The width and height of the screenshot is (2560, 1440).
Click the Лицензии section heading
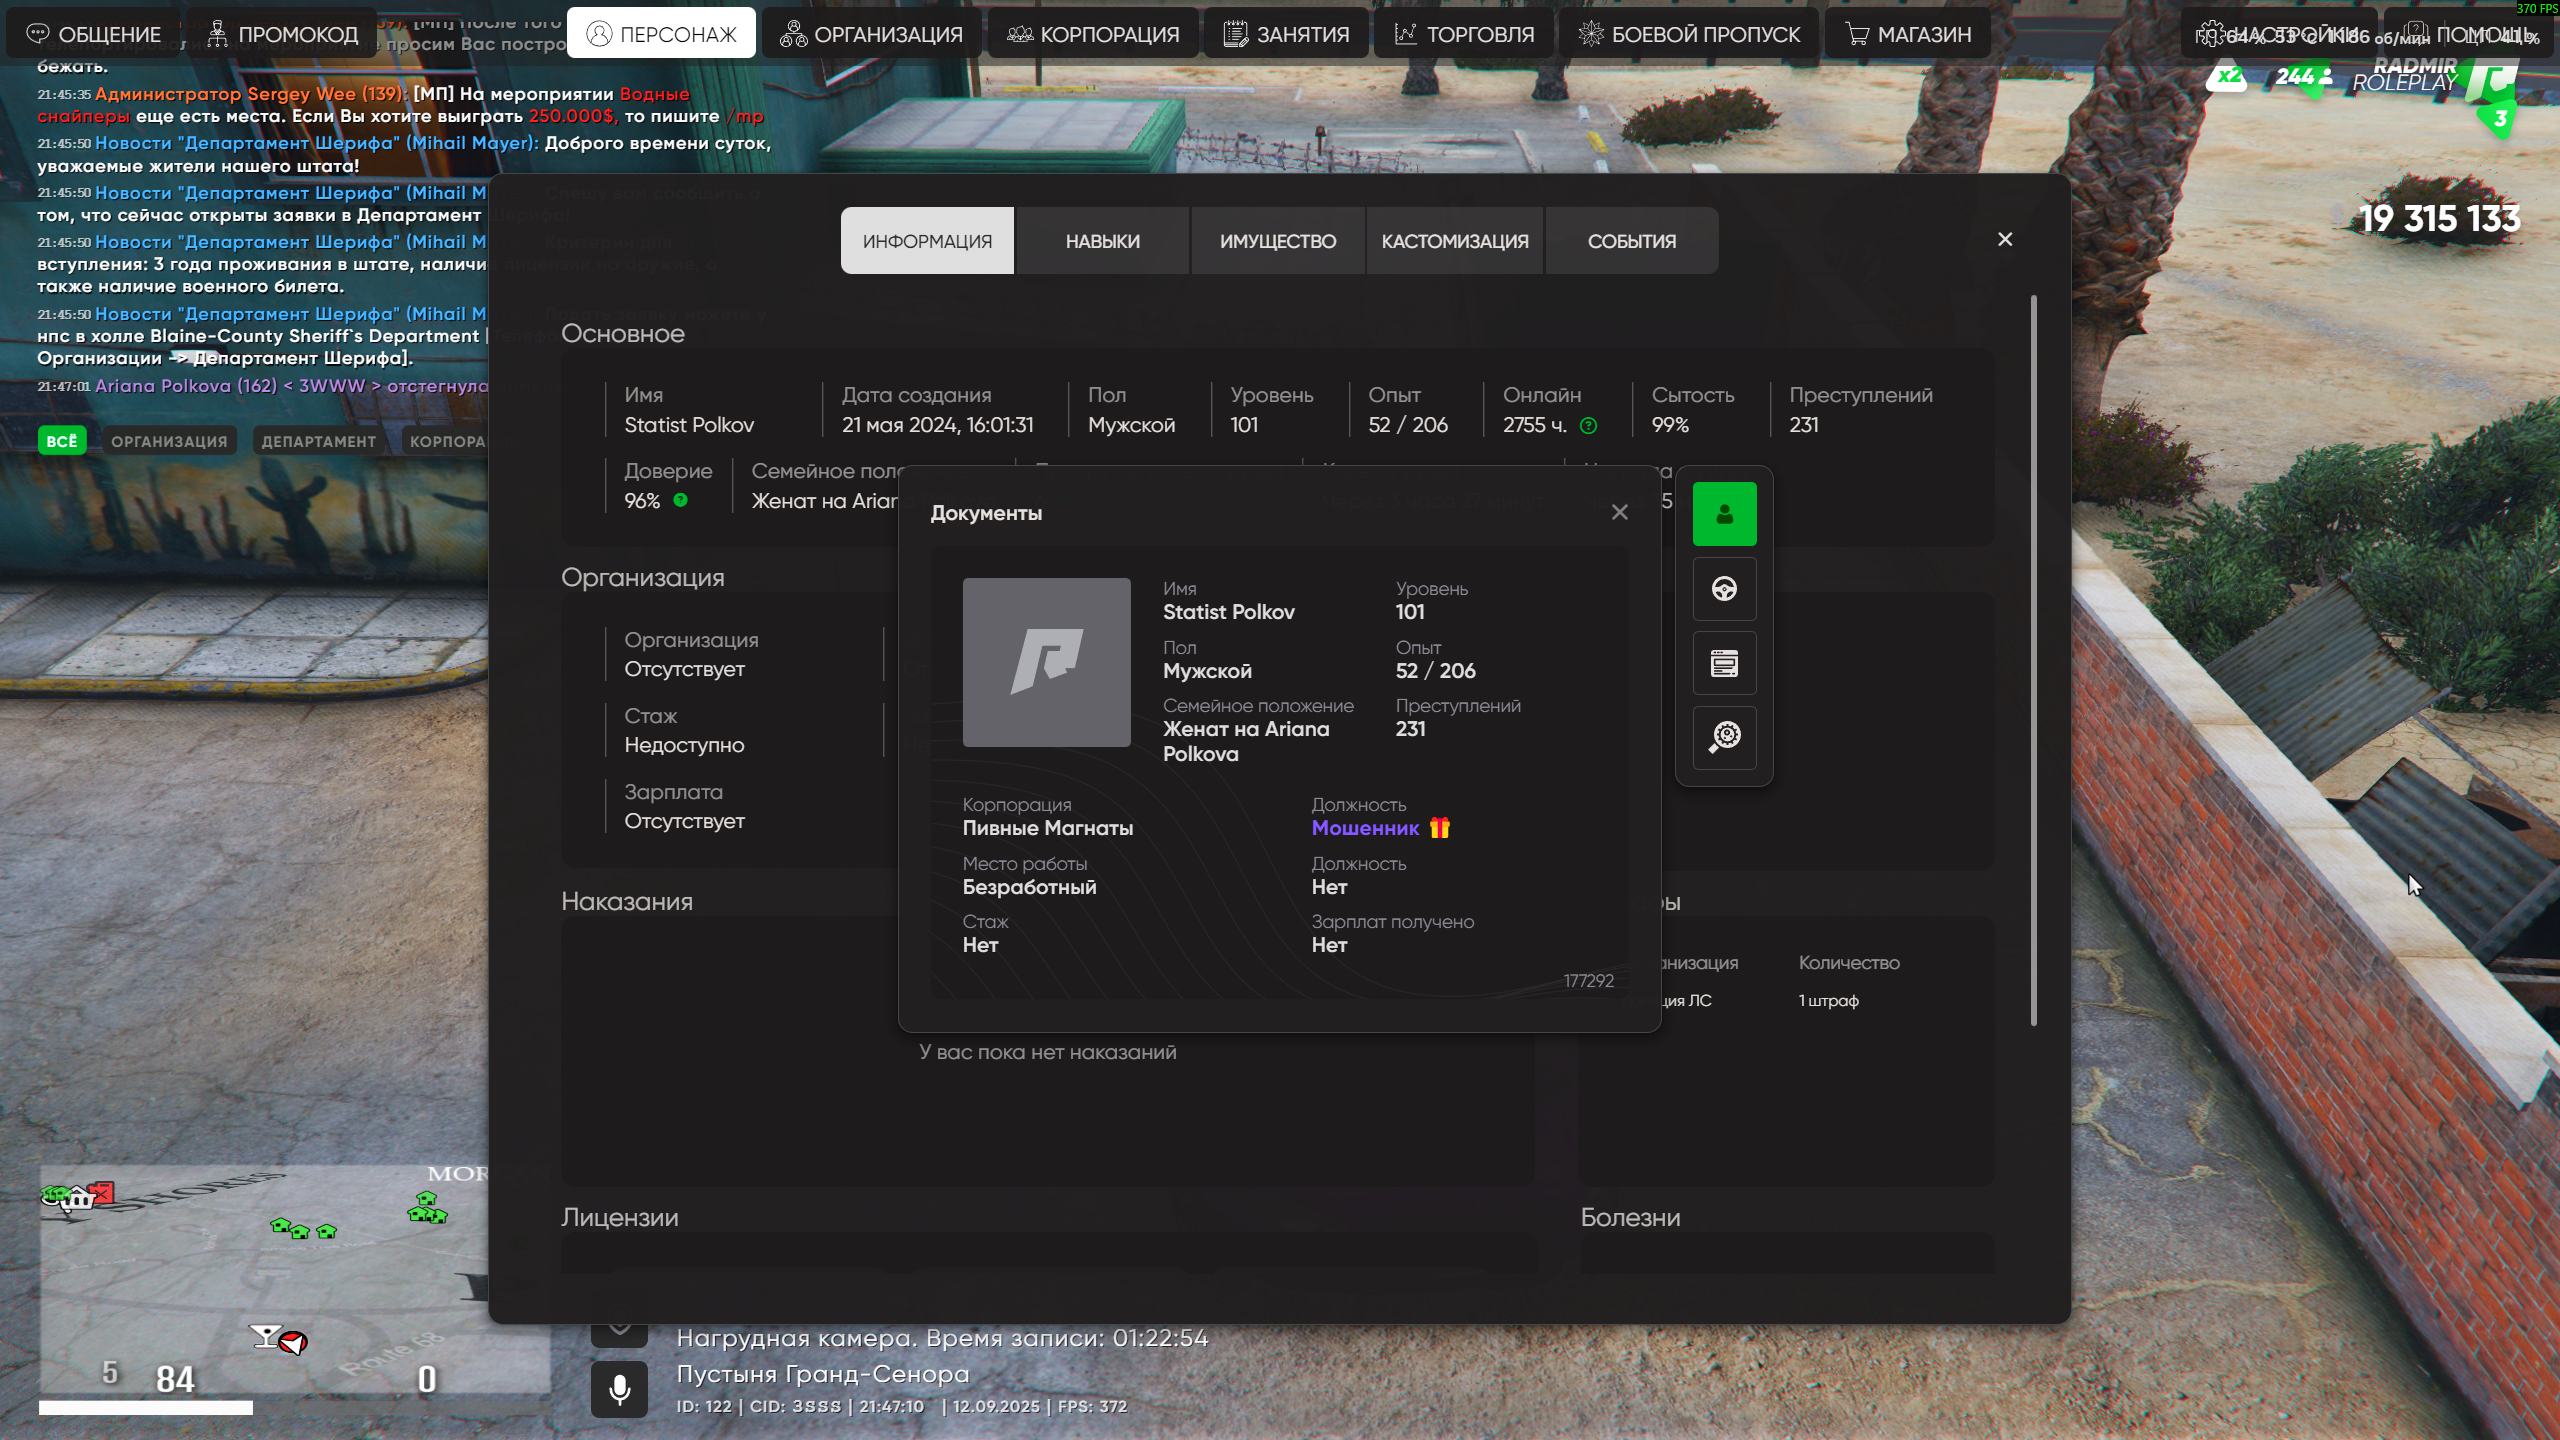619,1217
